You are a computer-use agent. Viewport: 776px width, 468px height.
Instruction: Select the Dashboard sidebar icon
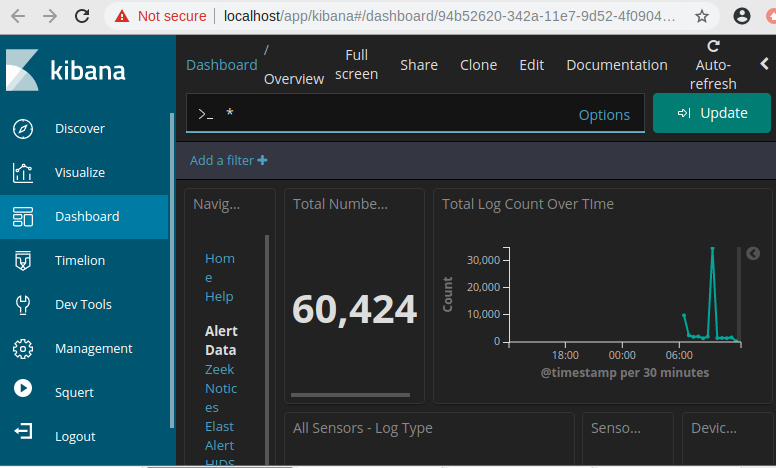pos(23,217)
